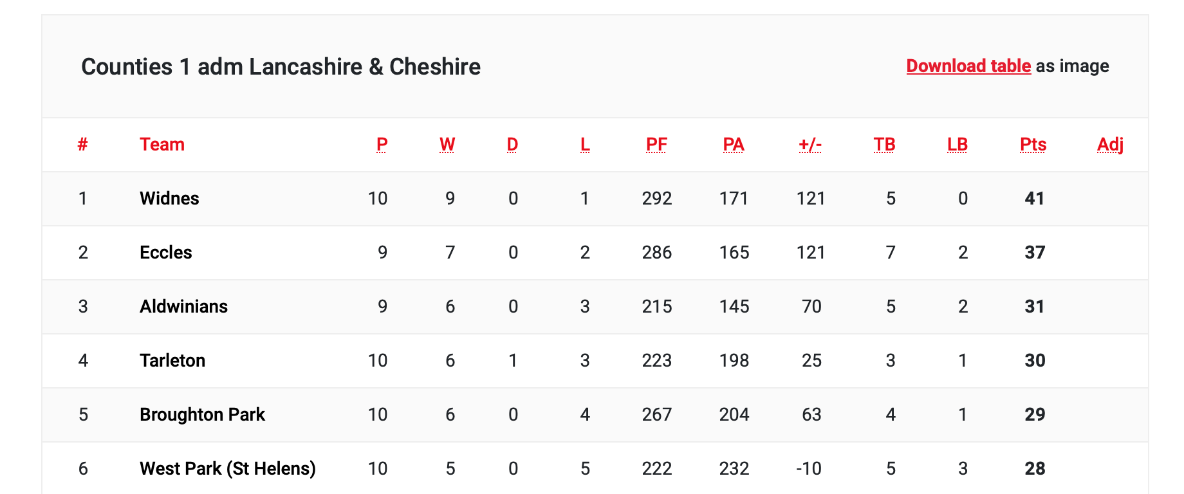This screenshot has height=494, width=1184.
Task: Click the Adj column header
Action: (x=1110, y=144)
